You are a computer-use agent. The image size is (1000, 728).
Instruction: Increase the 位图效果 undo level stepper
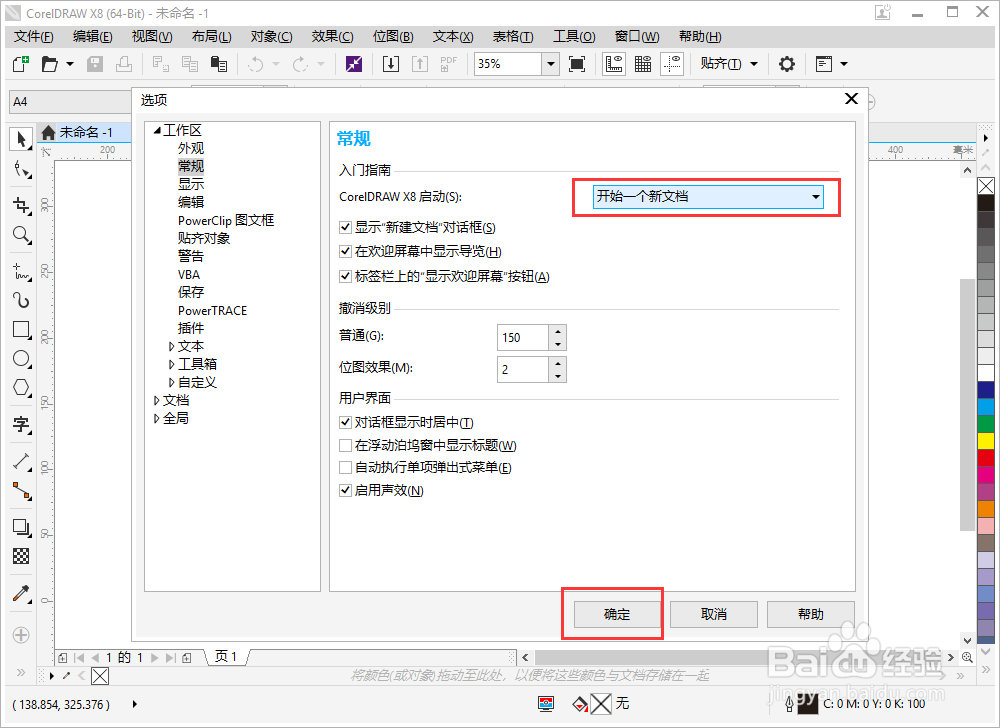[558, 363]
